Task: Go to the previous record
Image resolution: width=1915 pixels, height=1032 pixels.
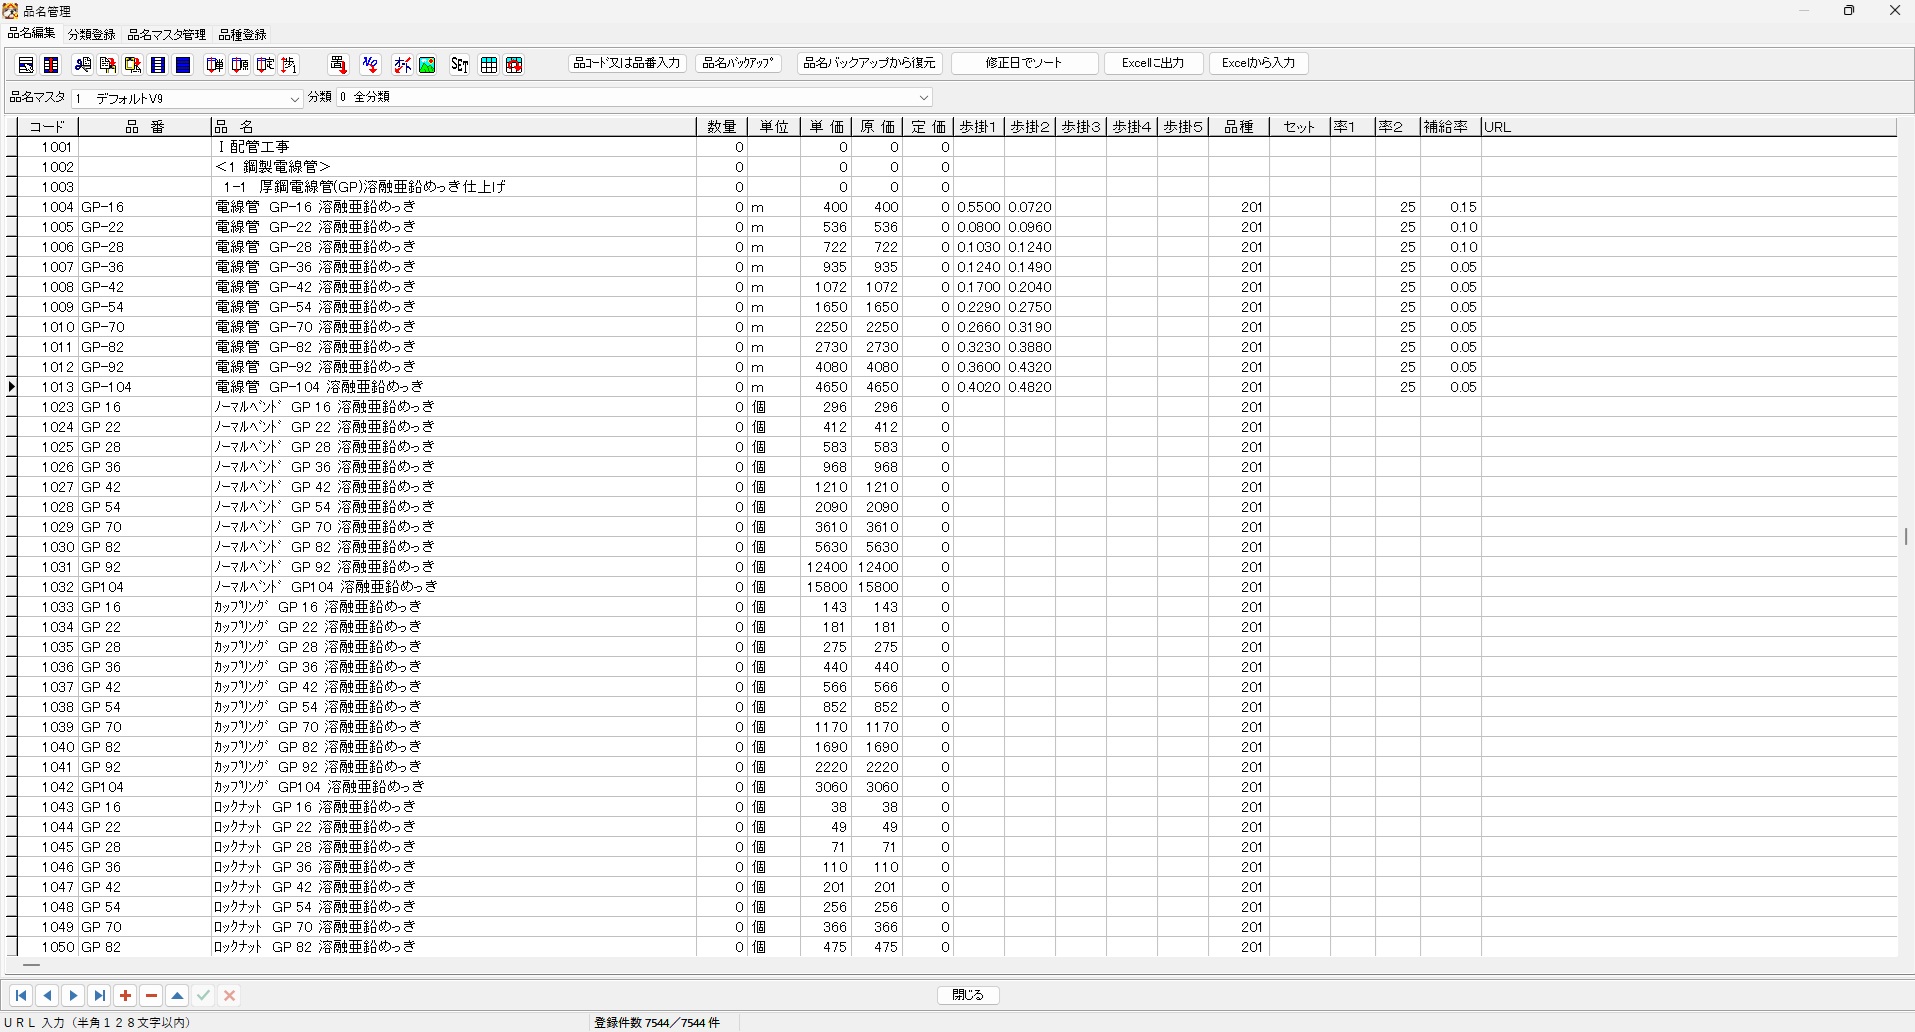Action: pyautogui.click(x=47, y=995)
